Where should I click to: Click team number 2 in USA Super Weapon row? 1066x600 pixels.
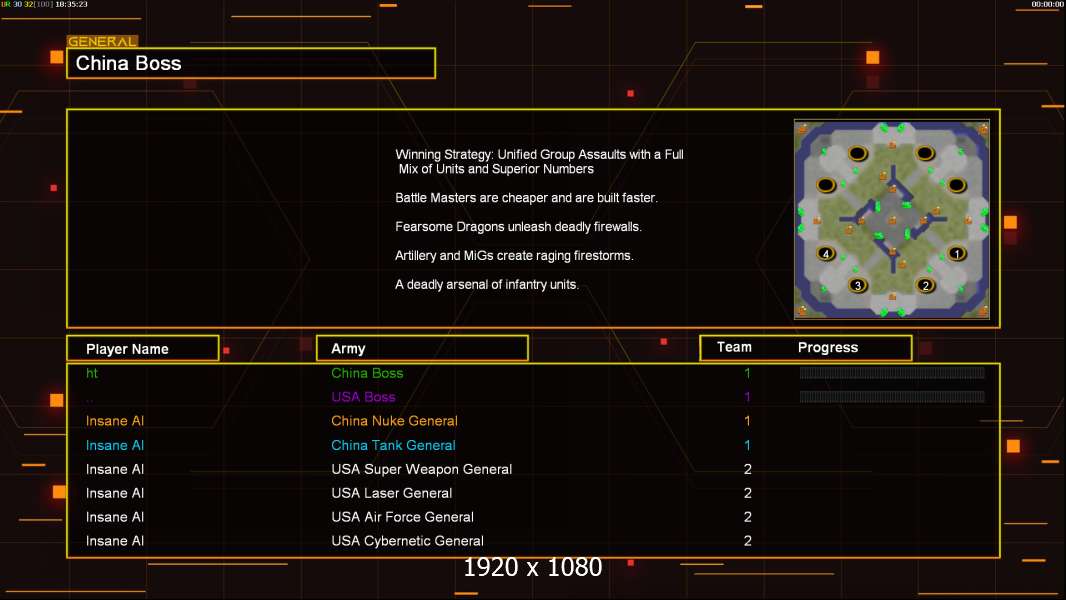pyautogui.click(x=748, y=469)
